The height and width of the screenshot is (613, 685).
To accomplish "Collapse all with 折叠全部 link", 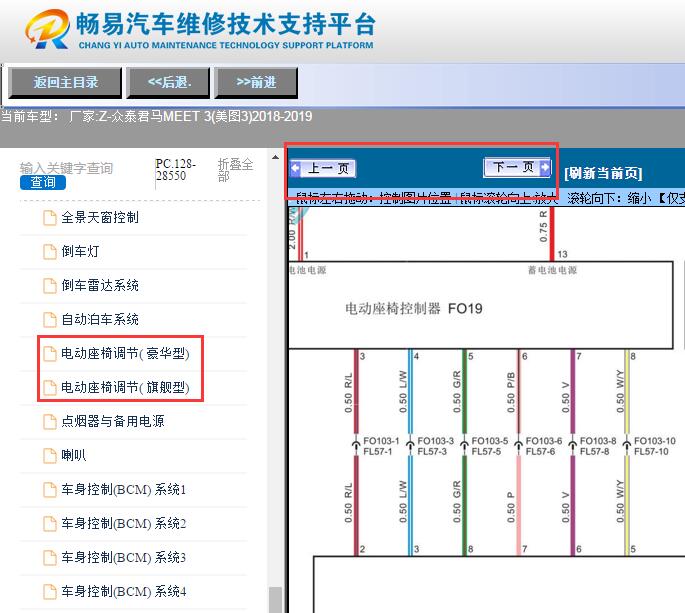I will click(235, 170).
